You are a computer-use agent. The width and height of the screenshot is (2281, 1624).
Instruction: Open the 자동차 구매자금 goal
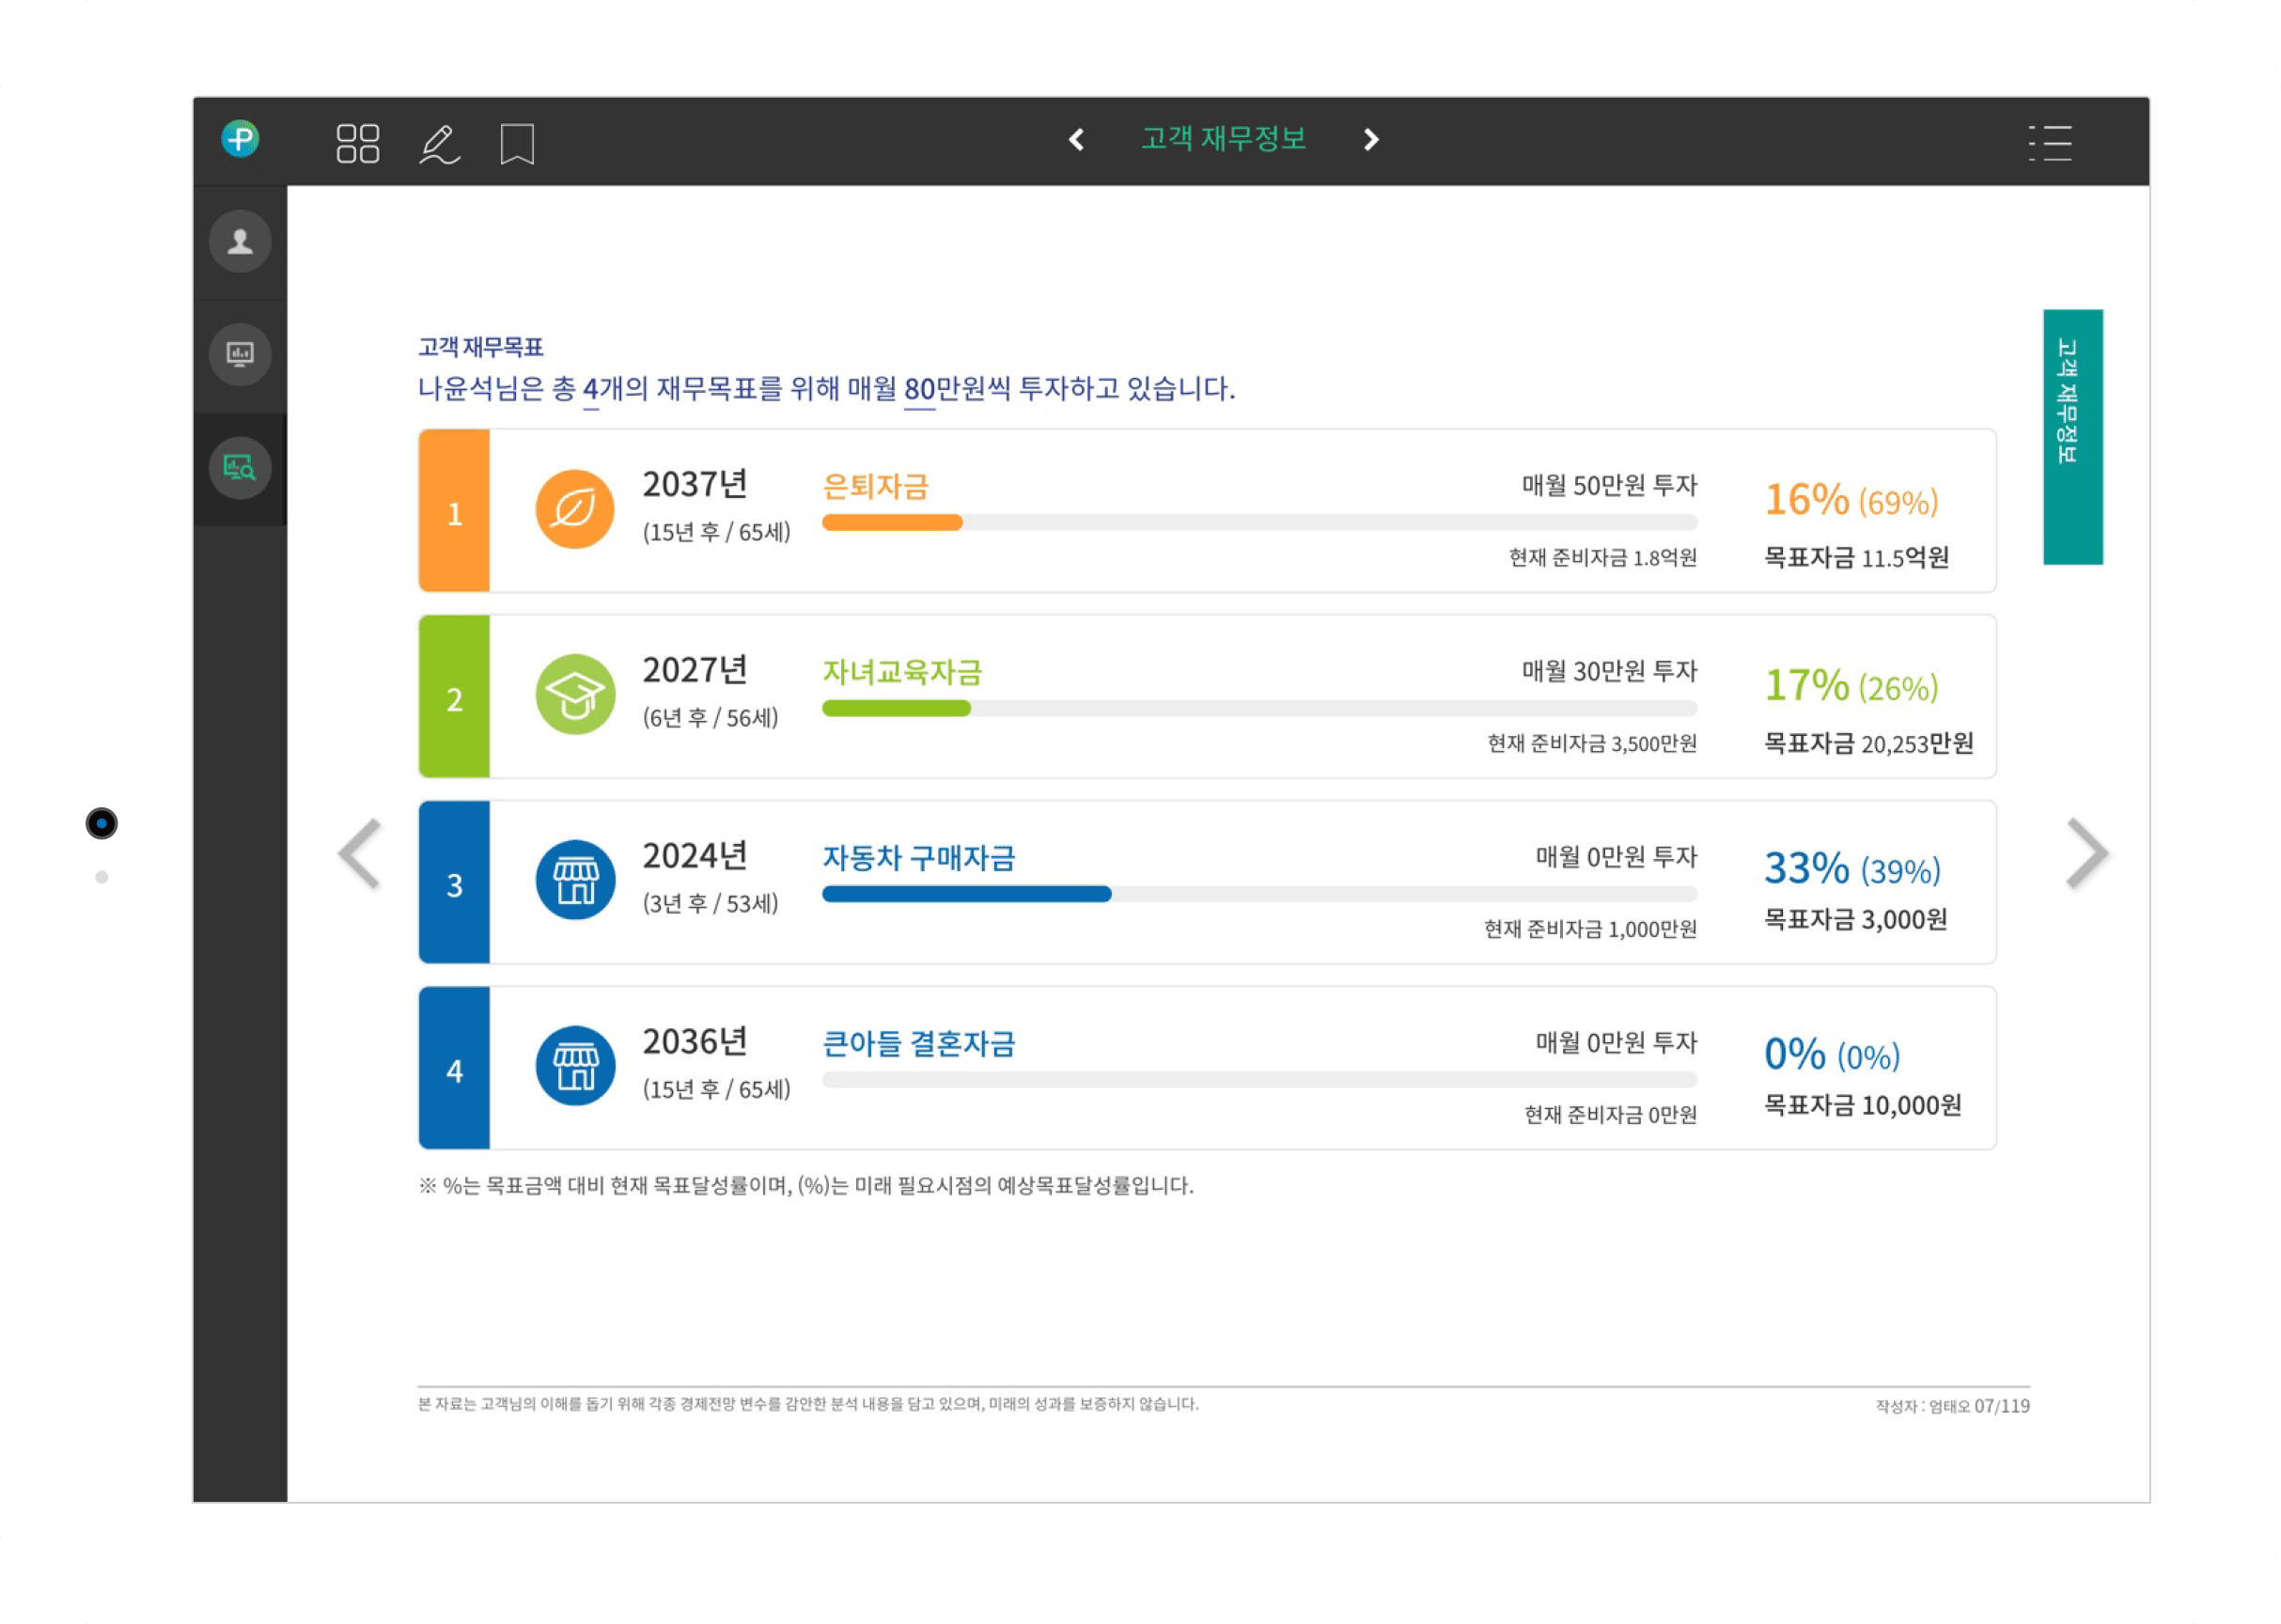918,858
